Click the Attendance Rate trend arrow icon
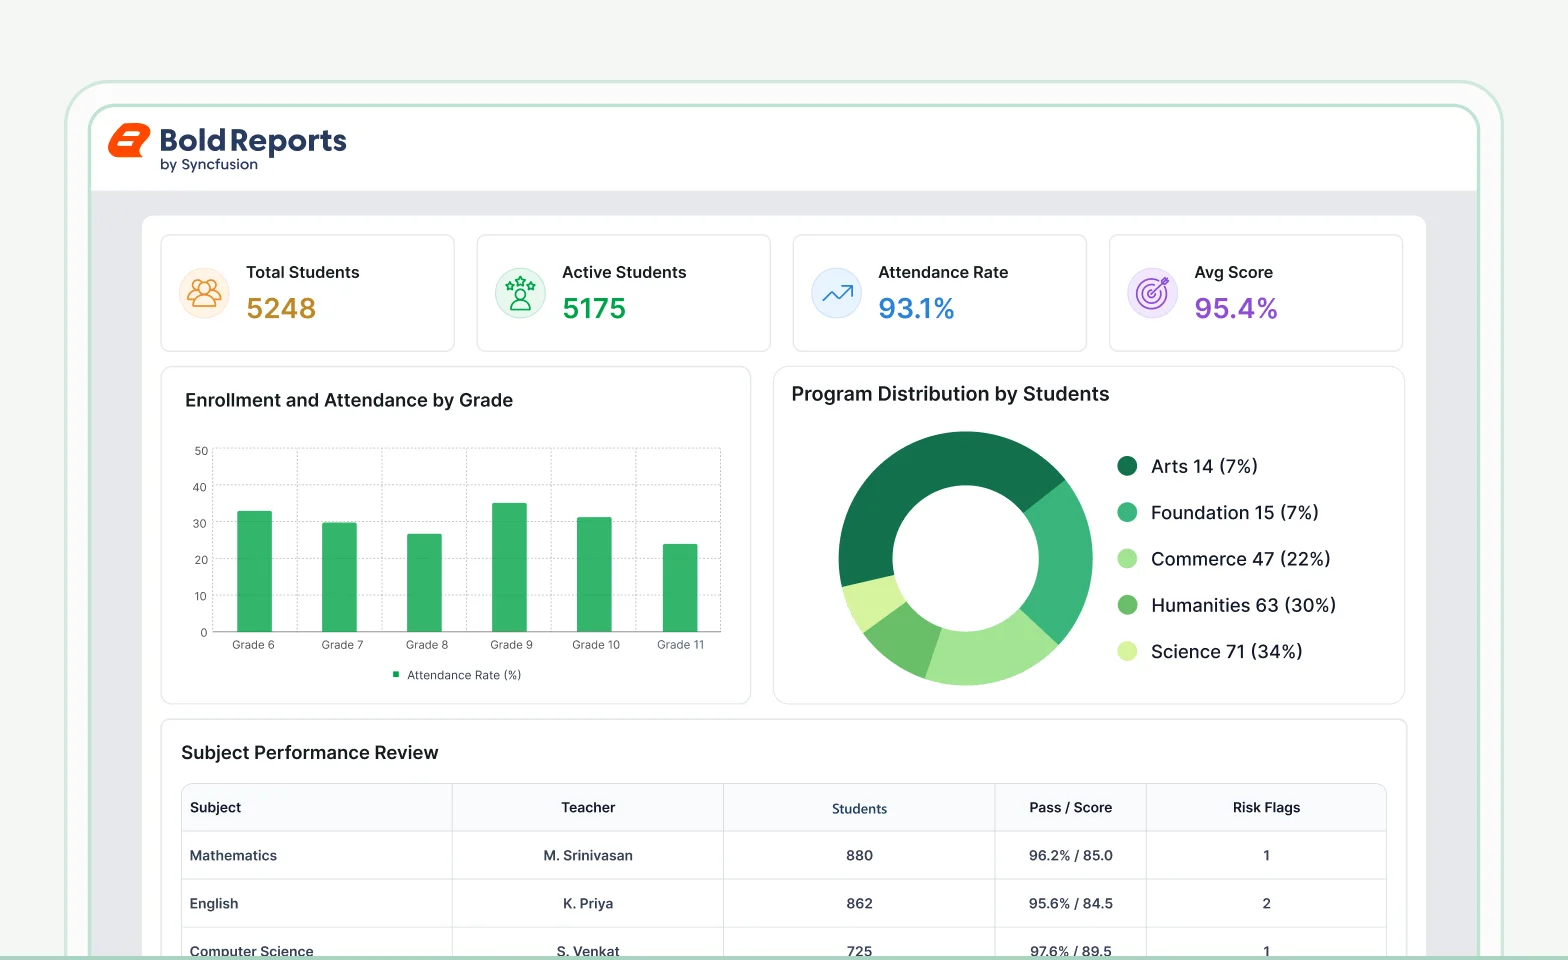 tap(836, 293)
